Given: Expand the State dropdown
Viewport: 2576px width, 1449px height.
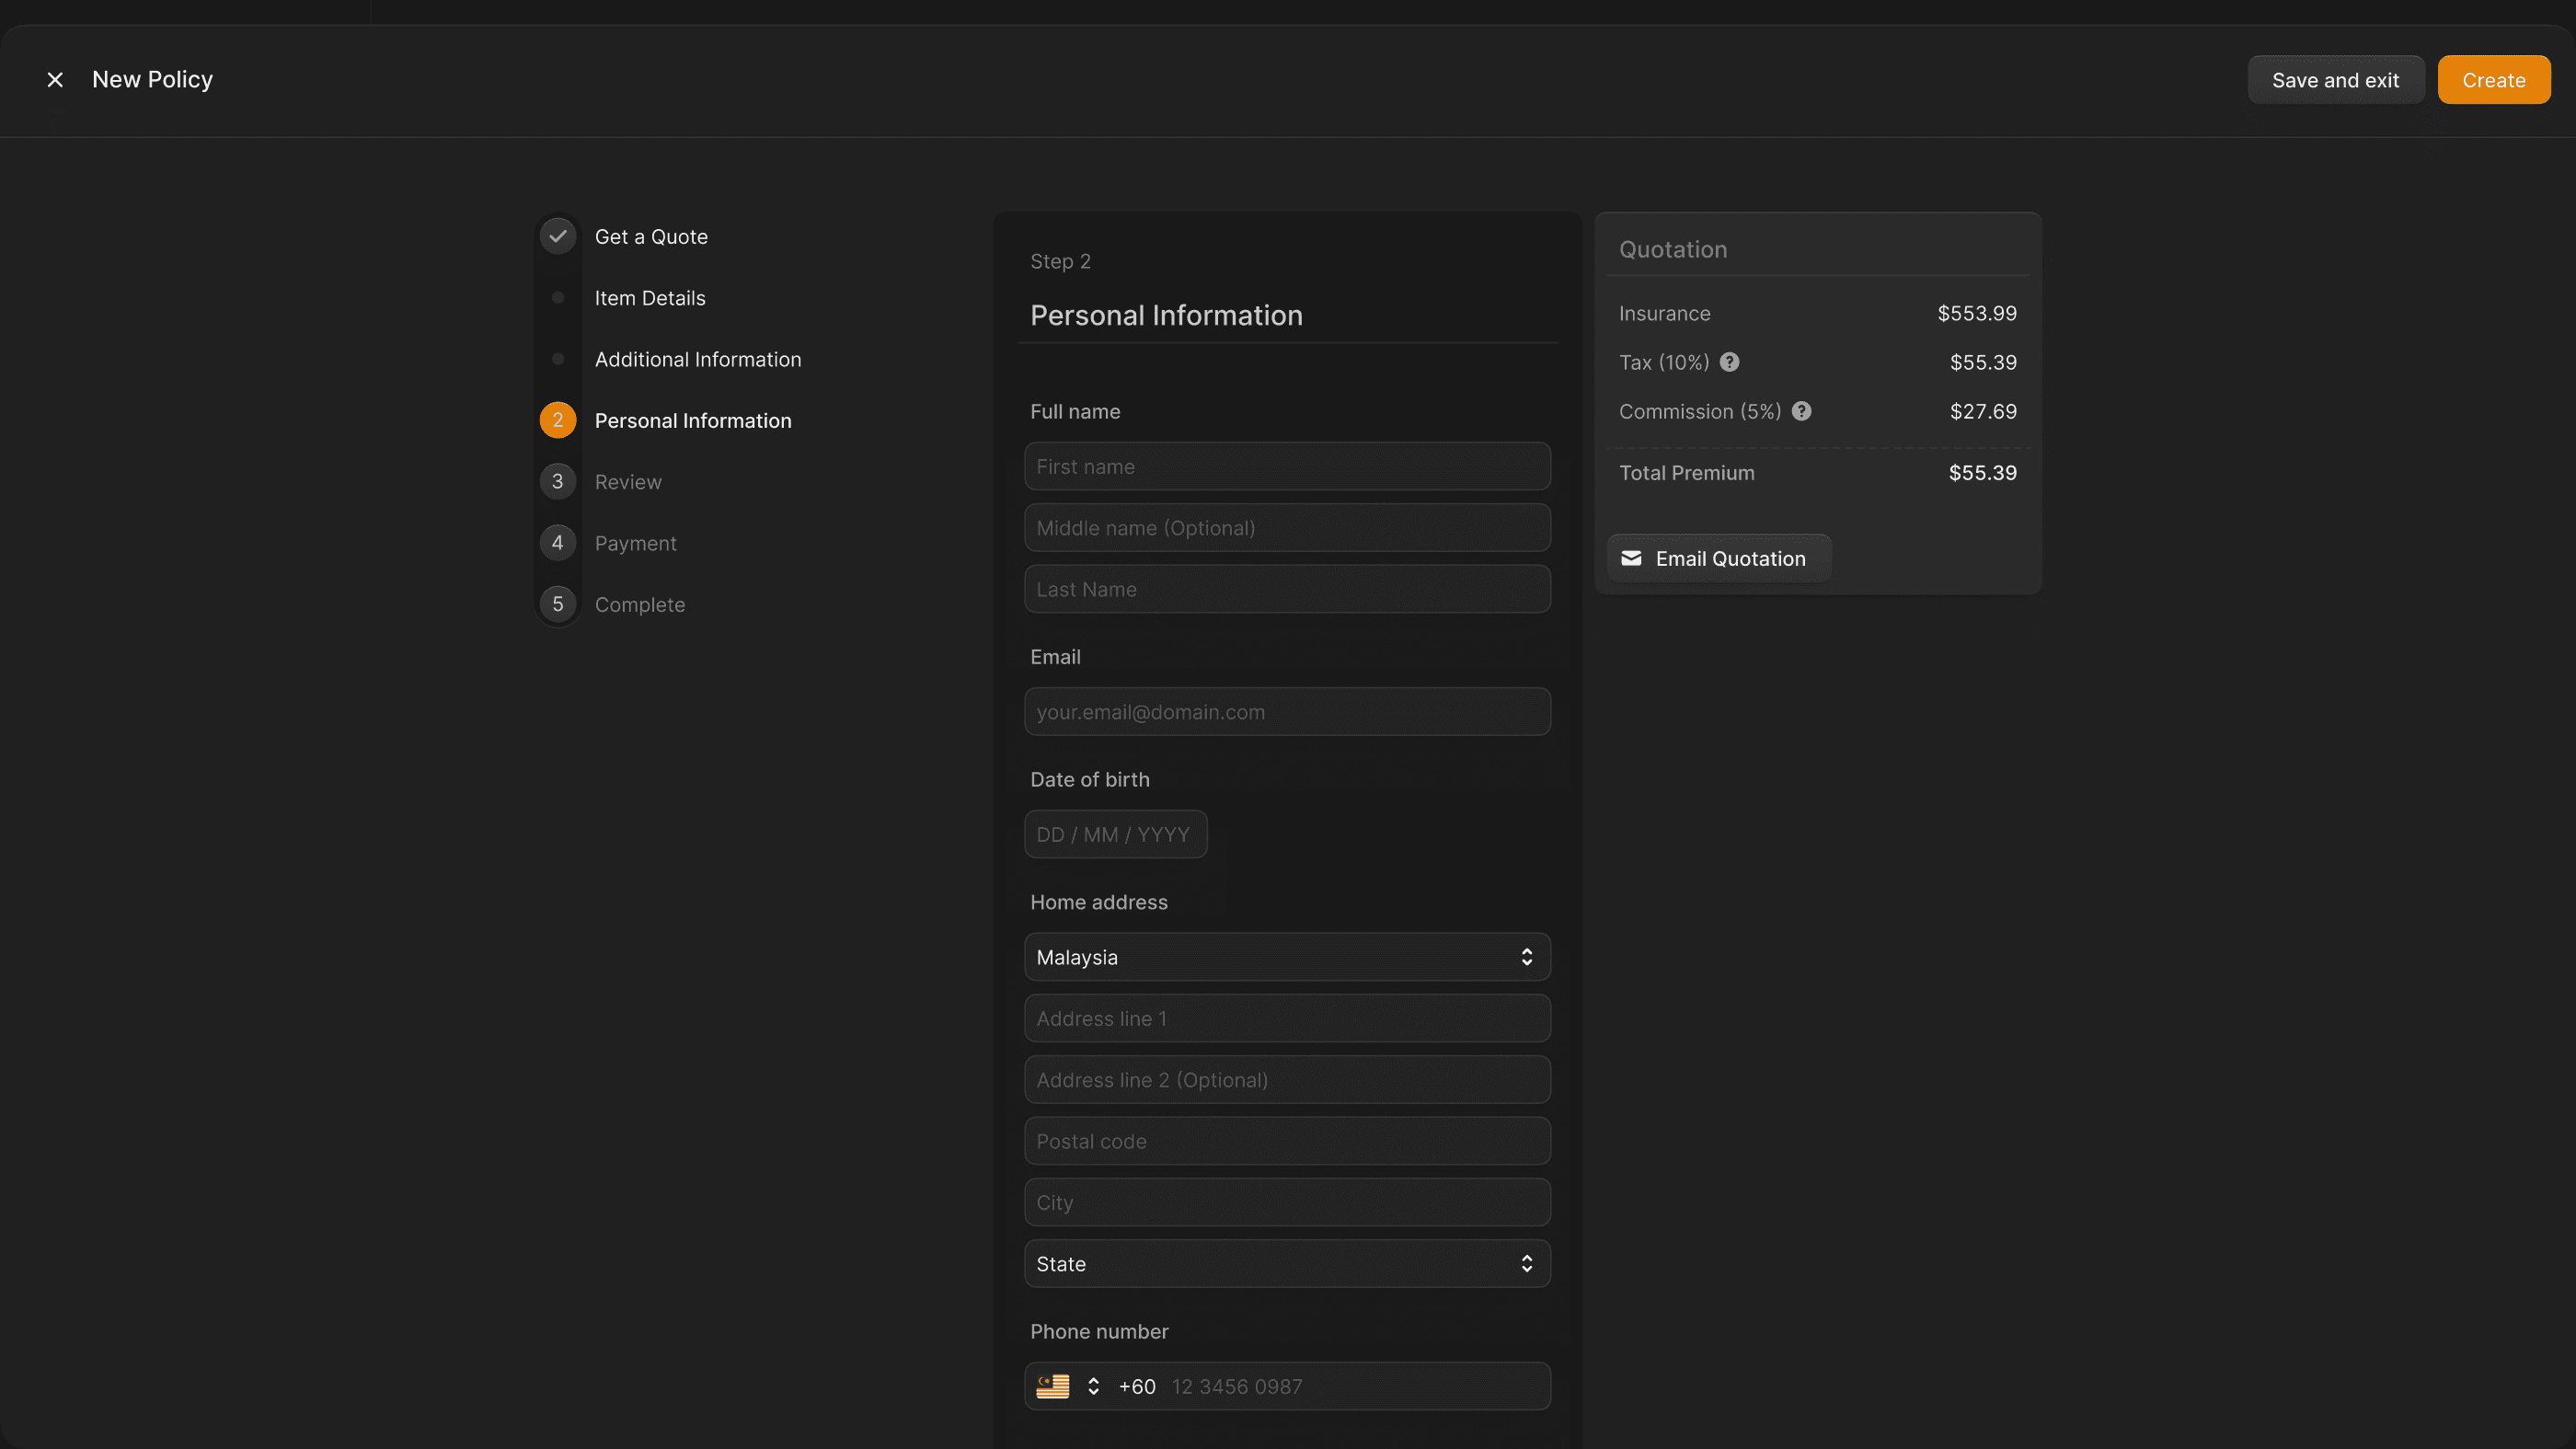Looking at the screenshot, I should point(1286,1263).
